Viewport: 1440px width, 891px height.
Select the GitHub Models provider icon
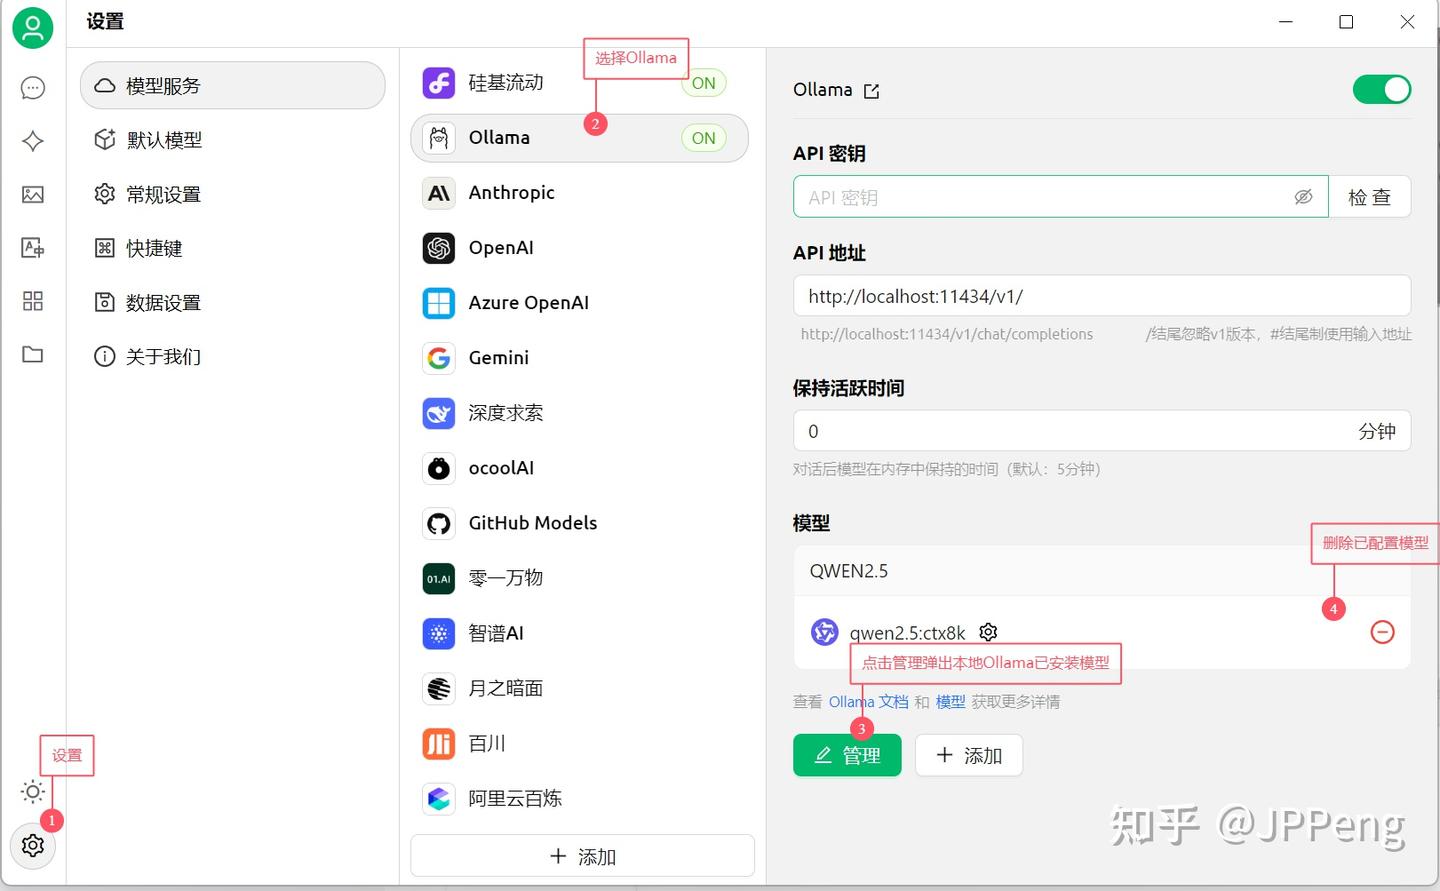click(x=439, y=523)
